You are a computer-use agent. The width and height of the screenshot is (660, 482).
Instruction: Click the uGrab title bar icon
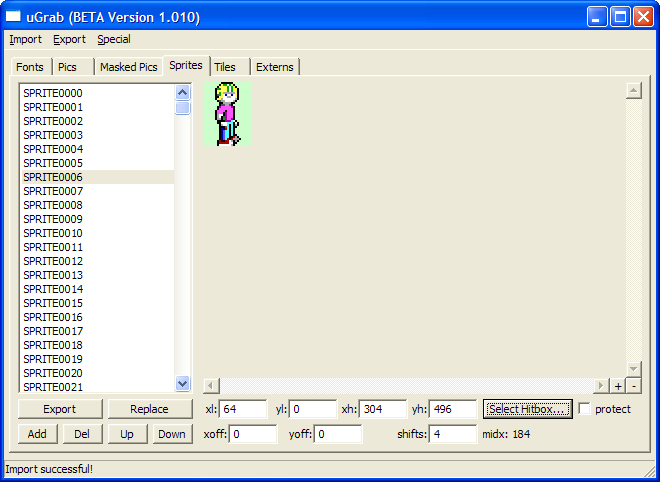coord(13,16)
